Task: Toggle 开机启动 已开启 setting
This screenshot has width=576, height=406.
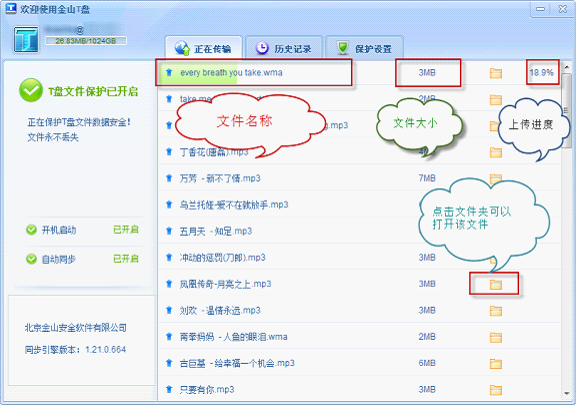Action: coord(125,230)
